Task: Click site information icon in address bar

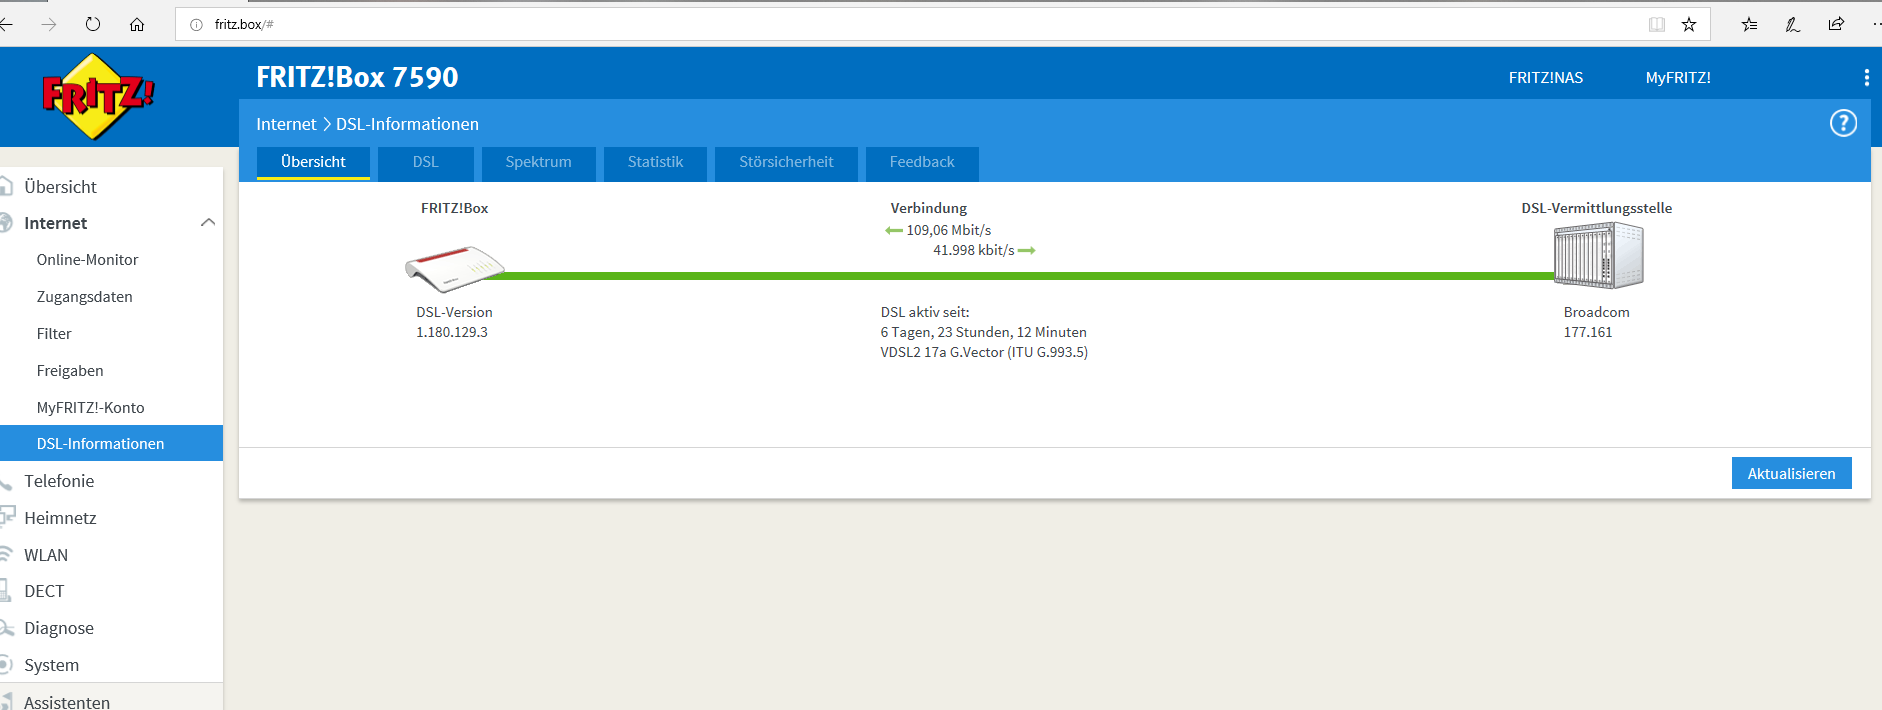Action: [196, 24]
